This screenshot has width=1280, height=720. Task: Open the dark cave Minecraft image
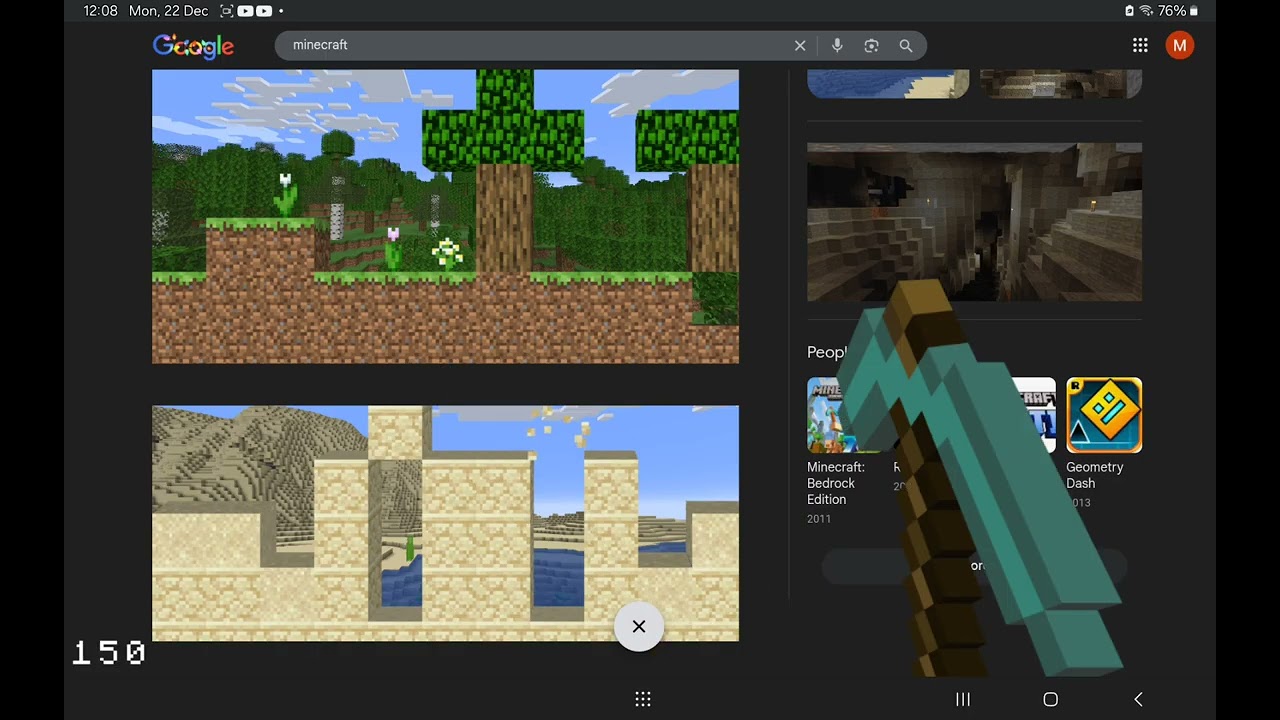pos(974,222)
